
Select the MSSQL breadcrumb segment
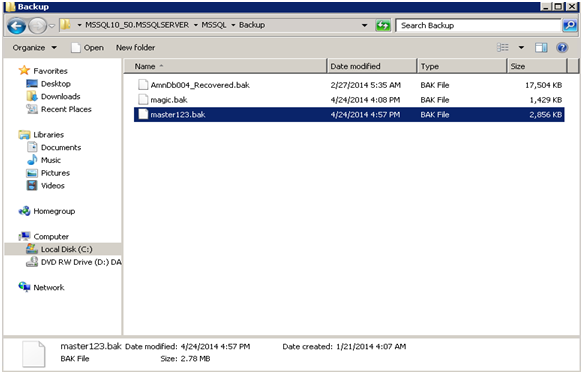(214, 25)
